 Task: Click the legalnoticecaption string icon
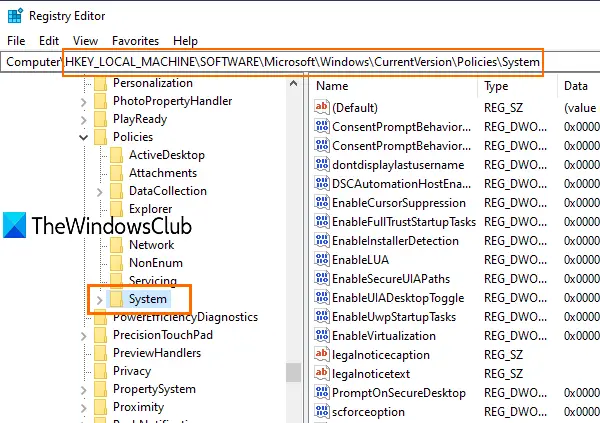[322, 354]
